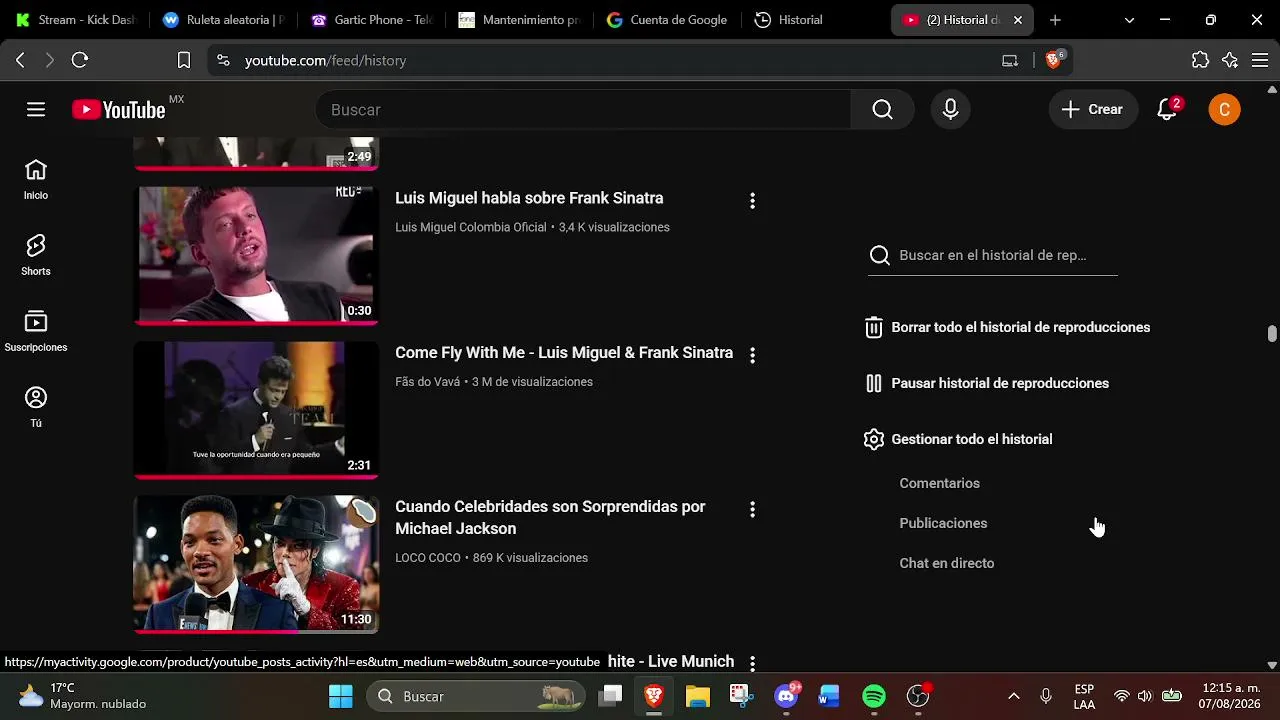Click the Buscar en el historial field
1280x720 pixels.
(x=993, y=255)
